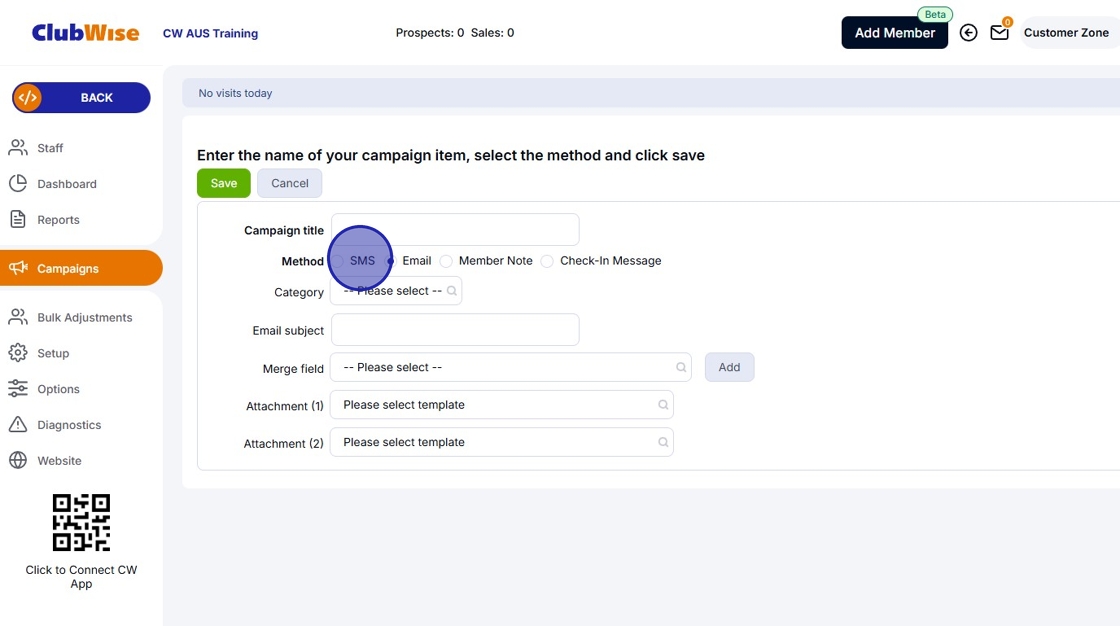Cancel the campaign creation
Viewport: 1120px width, 626px height.
coord(289,183)
